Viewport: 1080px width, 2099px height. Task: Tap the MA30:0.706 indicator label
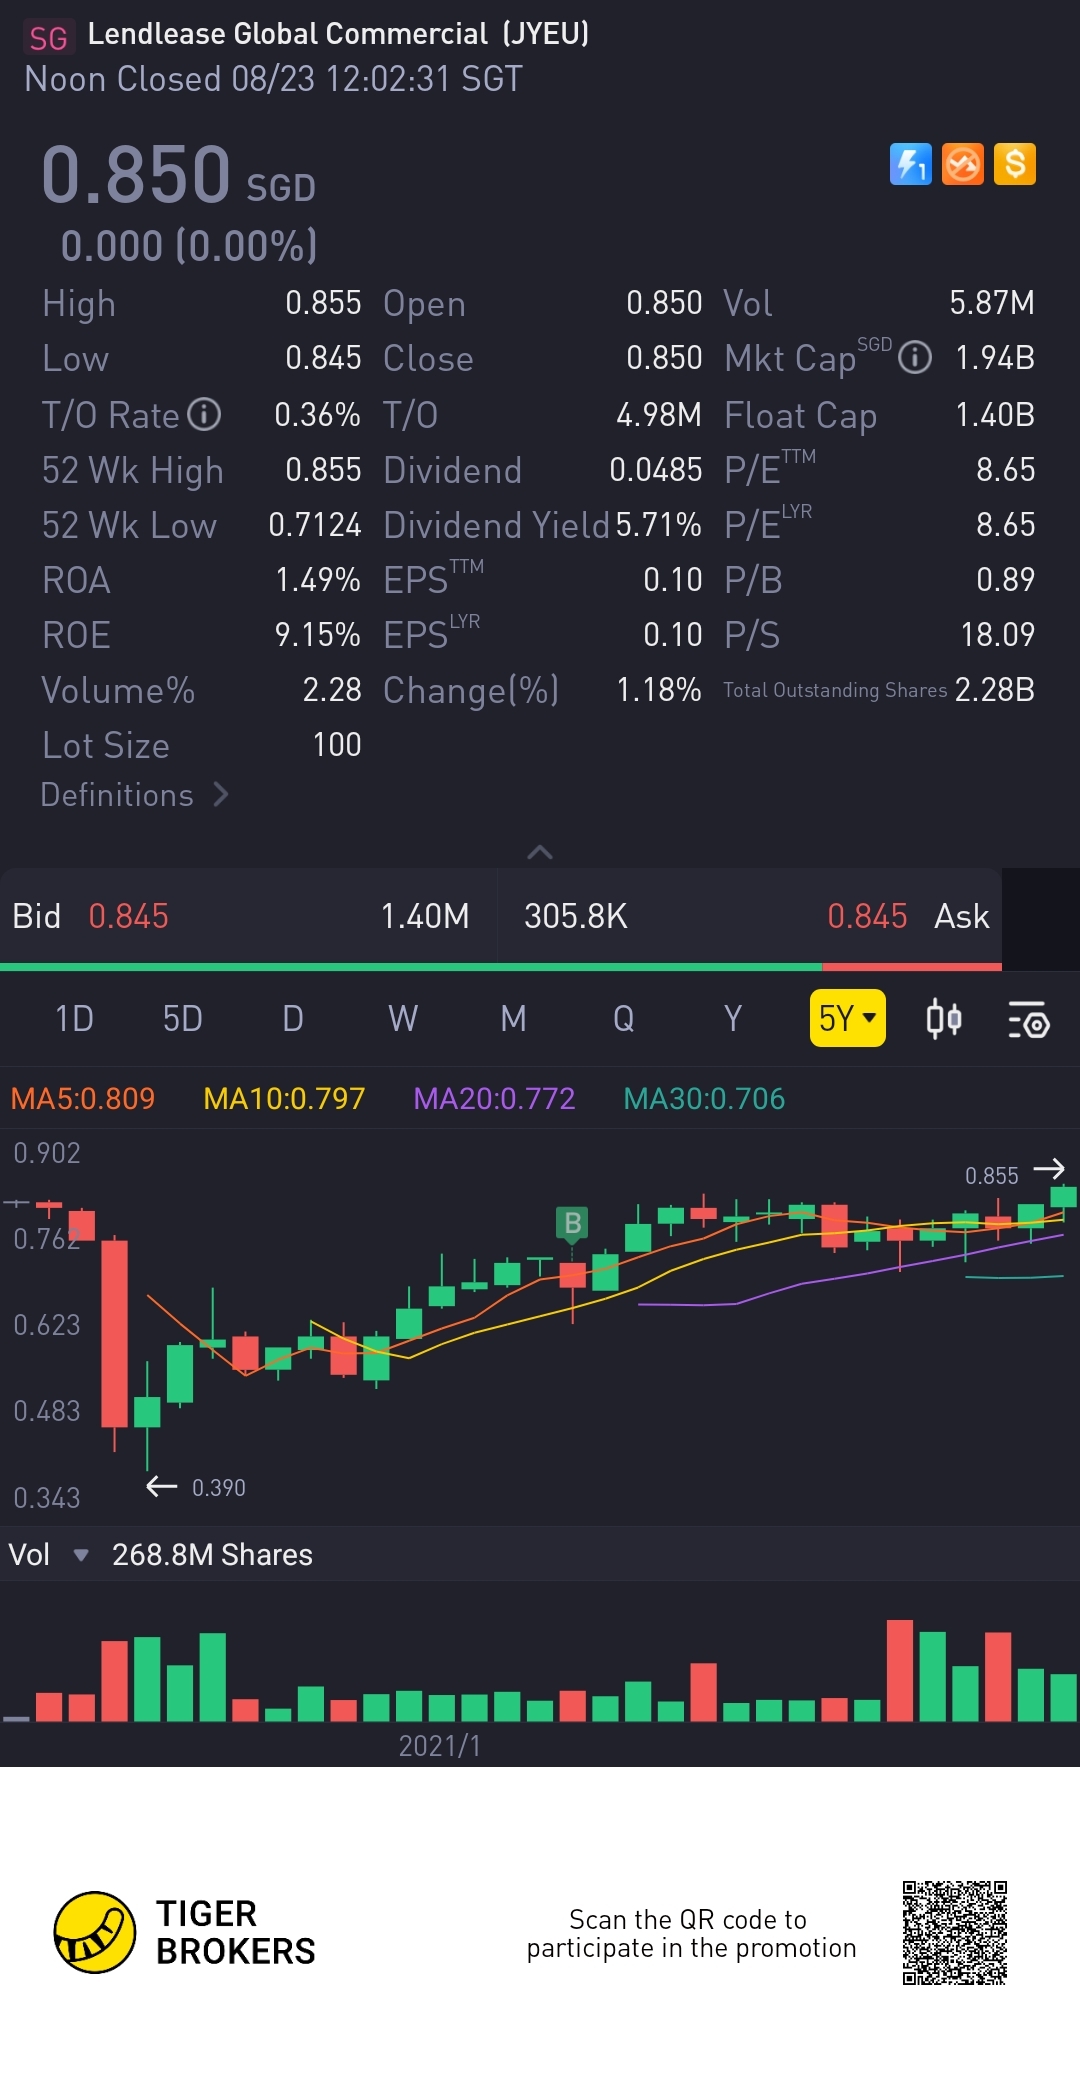[704, 1099]
